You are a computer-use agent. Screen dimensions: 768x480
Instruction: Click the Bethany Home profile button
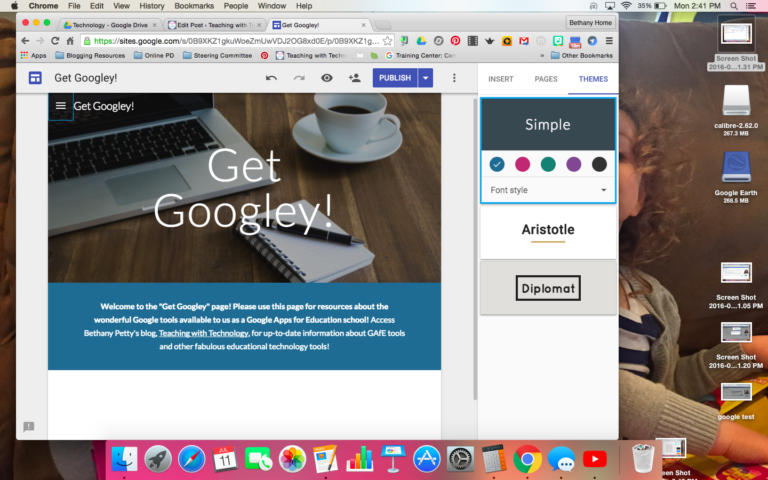click(590, 23)
